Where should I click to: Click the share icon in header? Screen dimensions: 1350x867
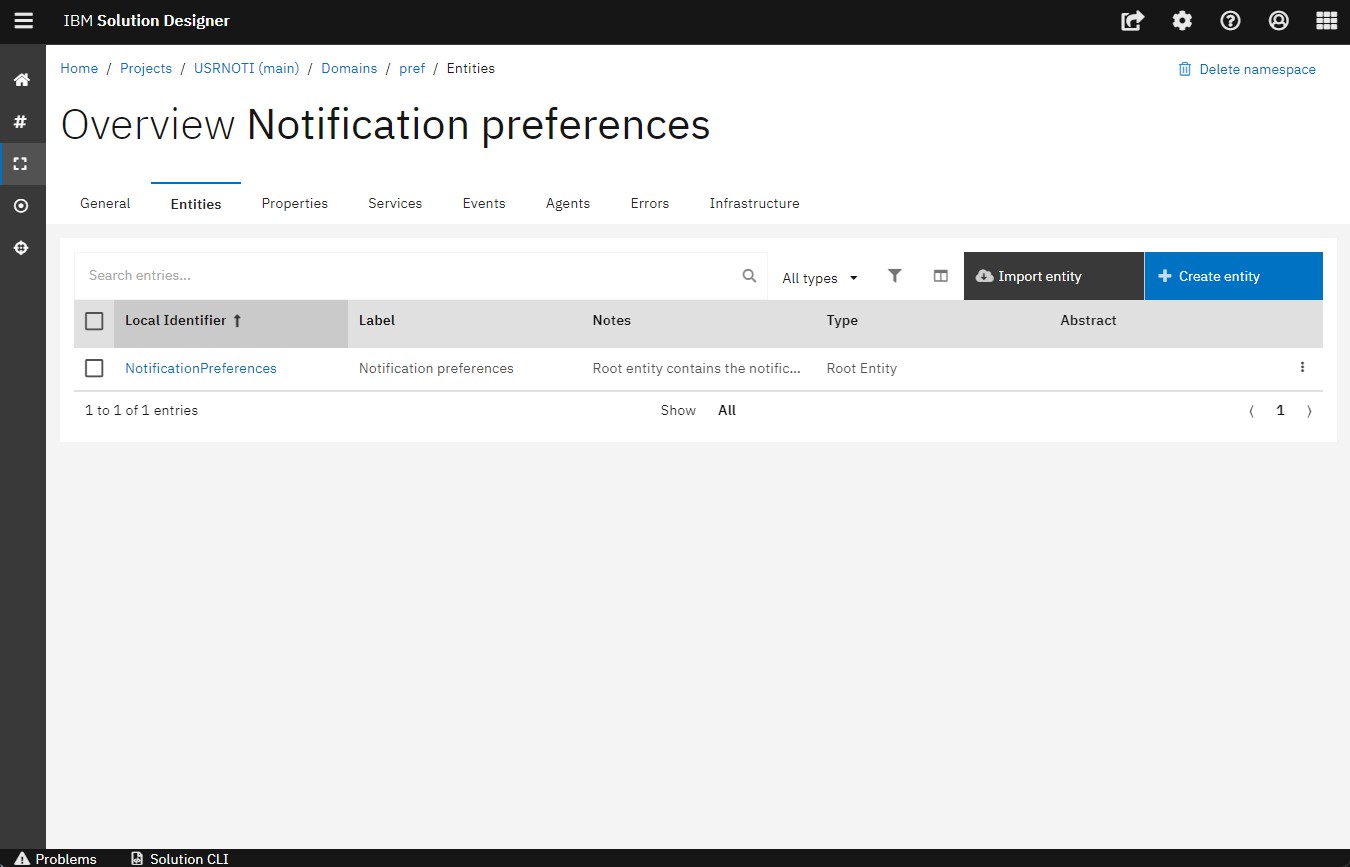pyautogui.click(x=1132, y=21)
